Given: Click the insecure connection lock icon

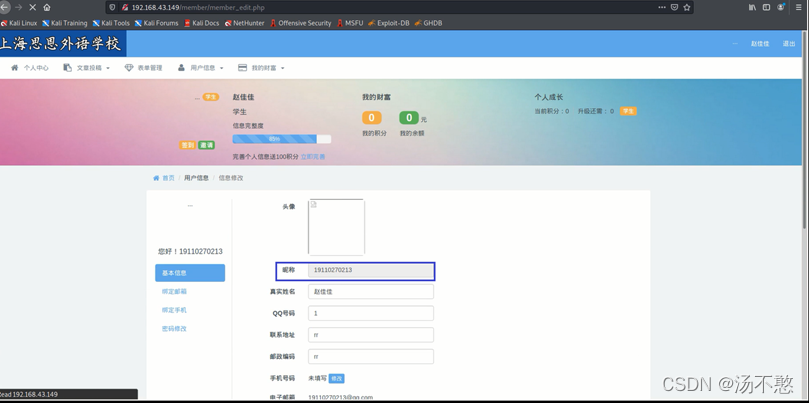Looking at the screenshot, I should tap(125, 7).
